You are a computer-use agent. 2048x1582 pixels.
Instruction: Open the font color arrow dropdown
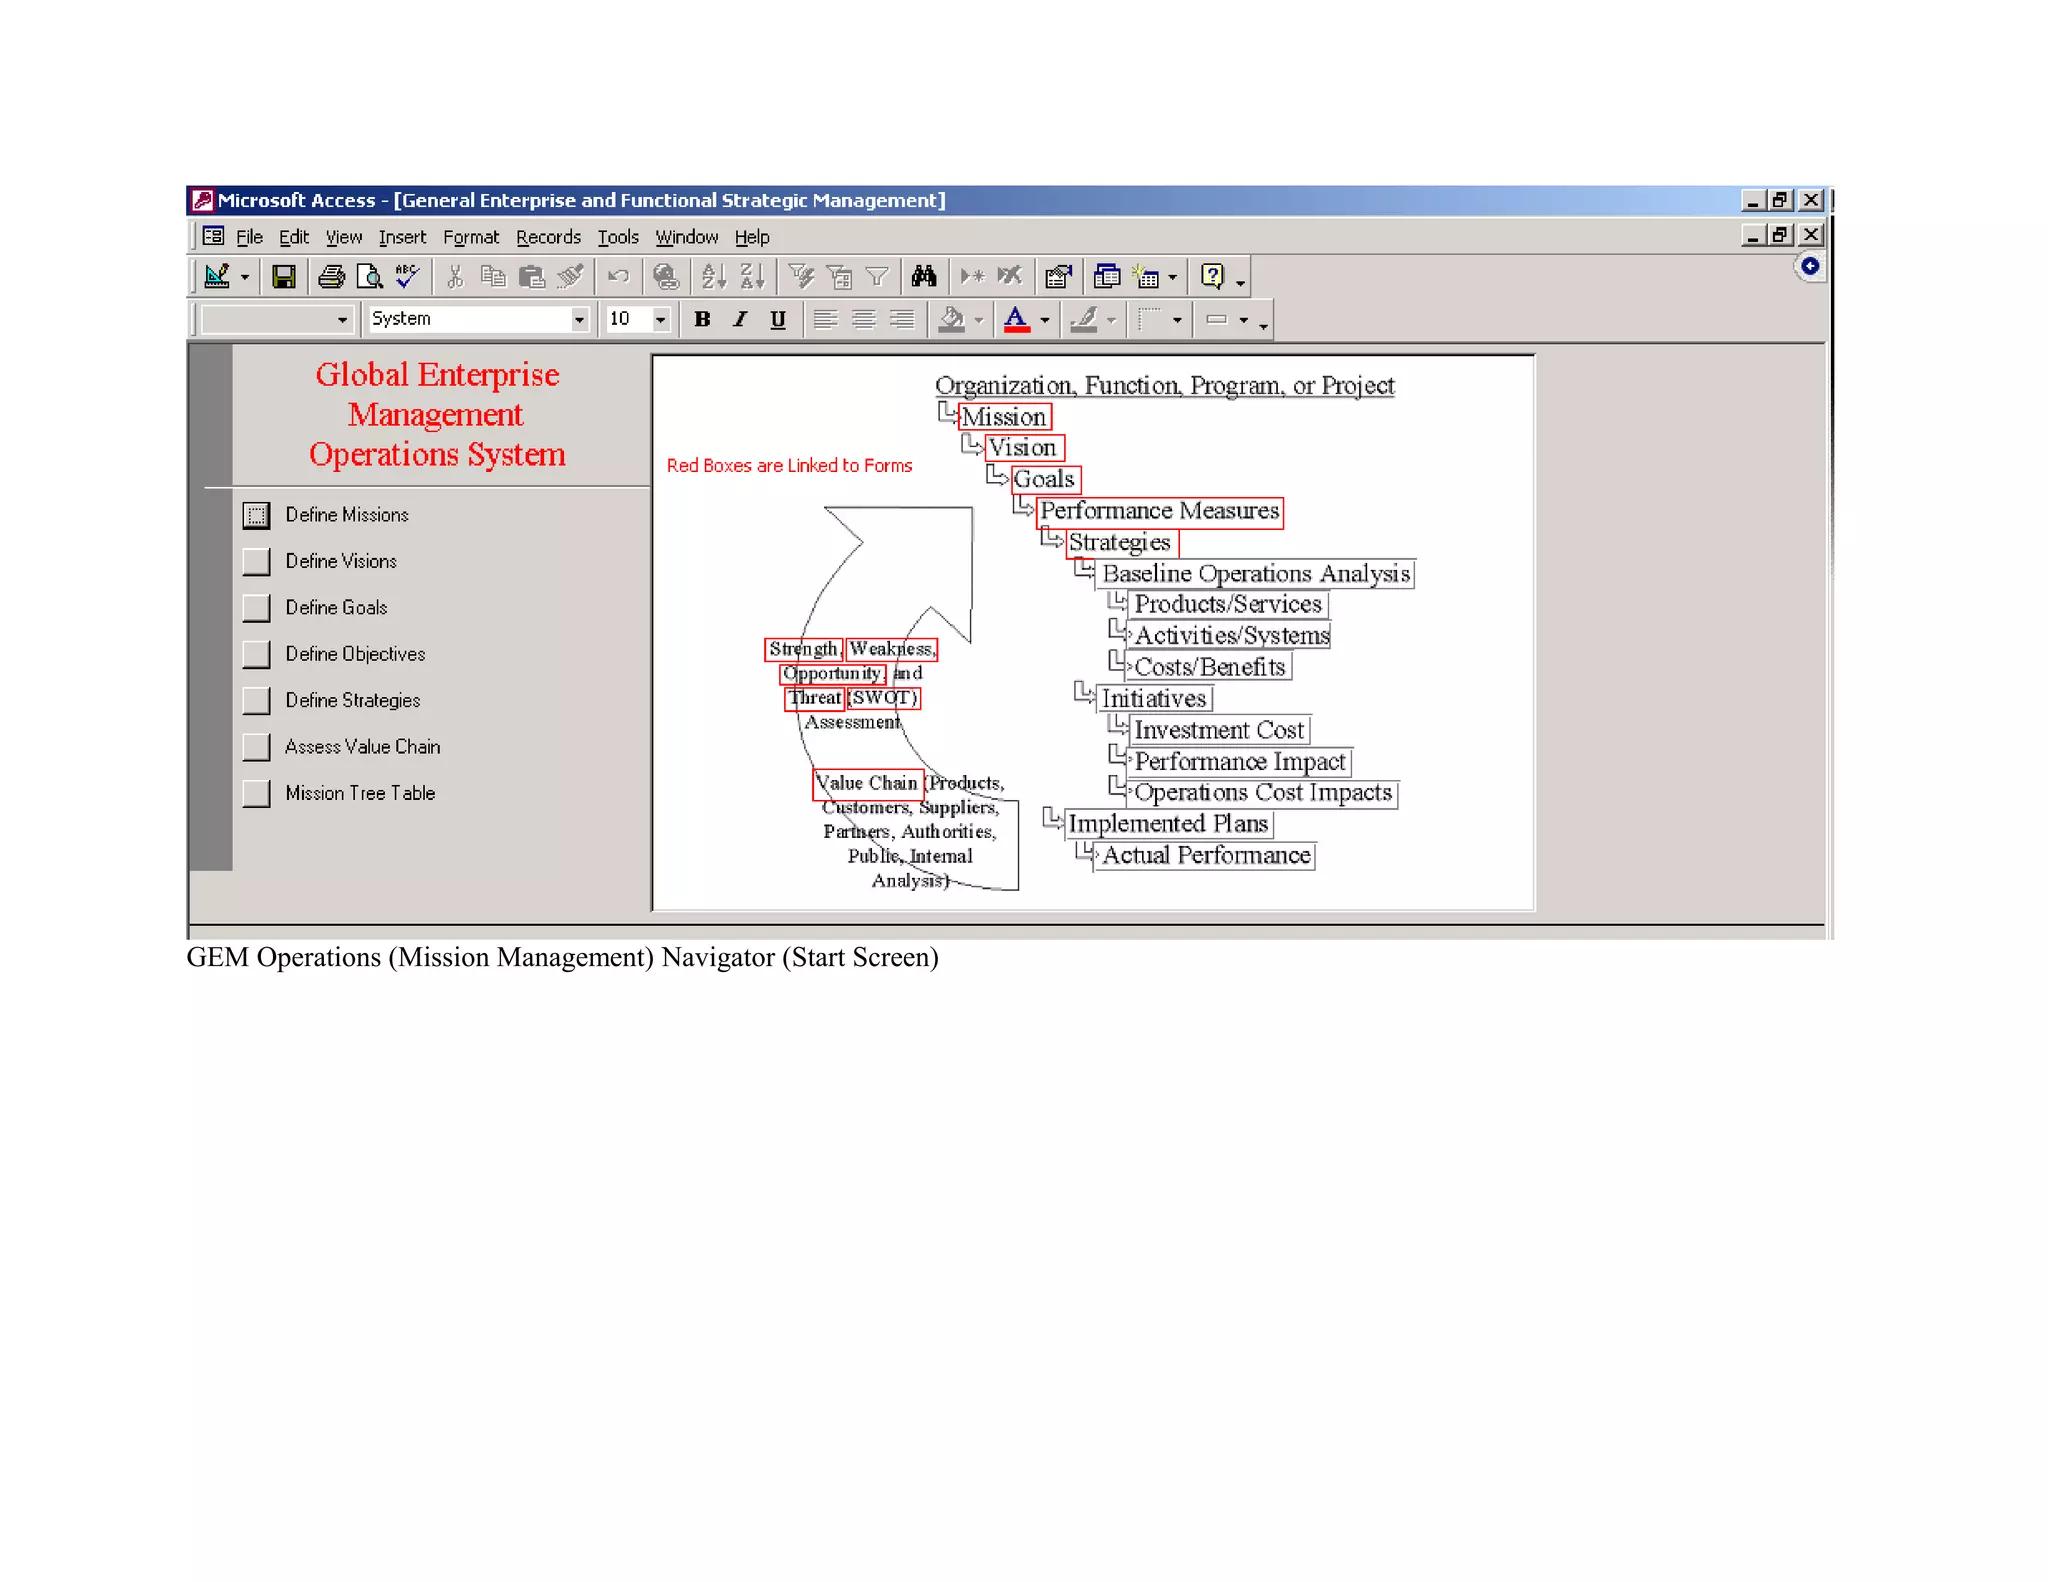[x=1045, y=320]
